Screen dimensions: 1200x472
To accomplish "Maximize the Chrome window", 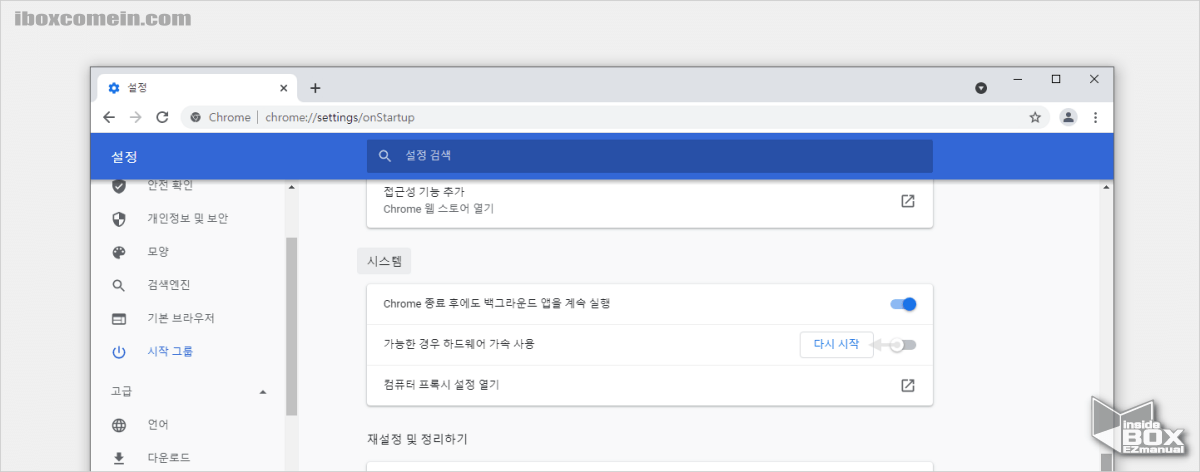I will click(x=1056, y=79).
